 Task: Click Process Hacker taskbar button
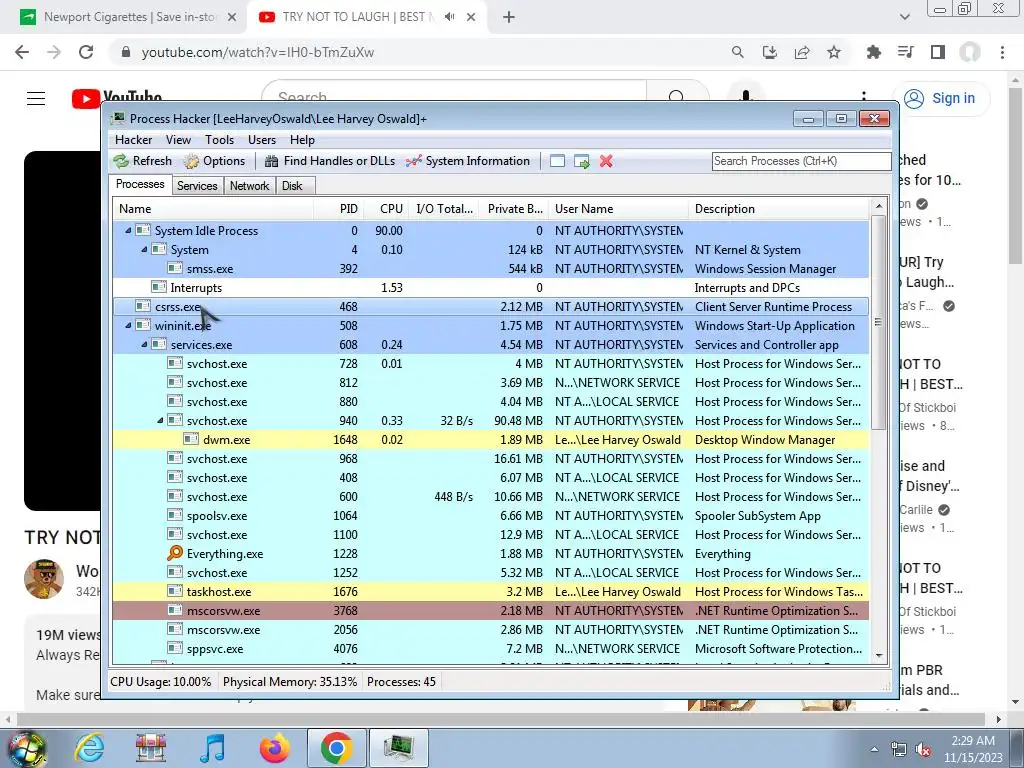click(x=398, y=748)
